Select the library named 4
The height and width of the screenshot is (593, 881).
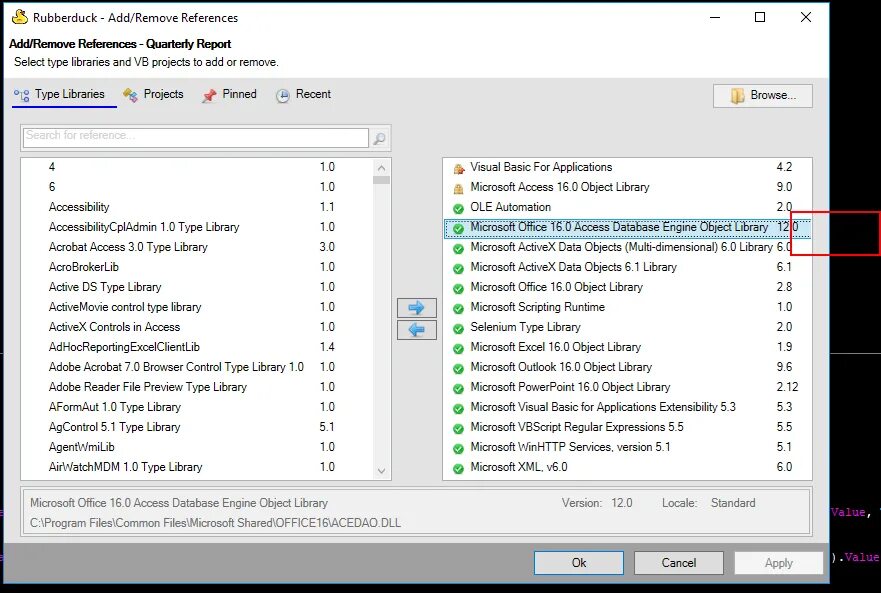(x=197, y=167)
